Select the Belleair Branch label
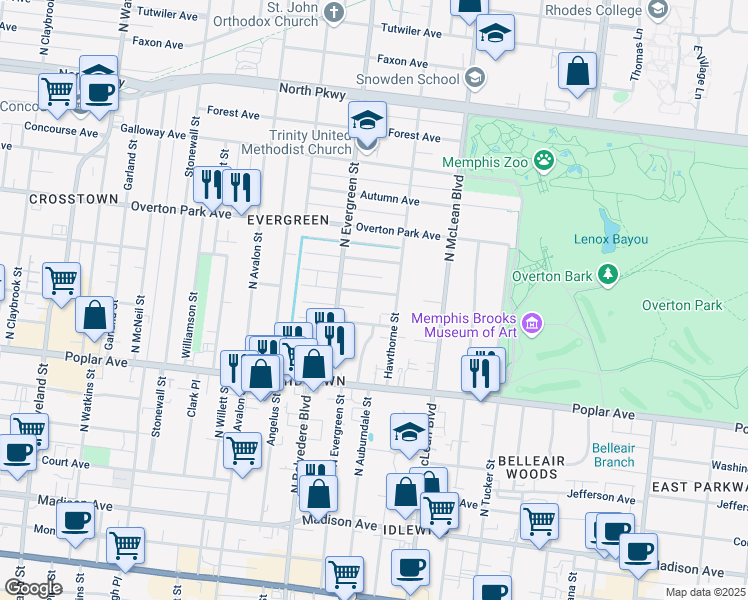Screen dimensions: 748x600 [x=613, y=455]
